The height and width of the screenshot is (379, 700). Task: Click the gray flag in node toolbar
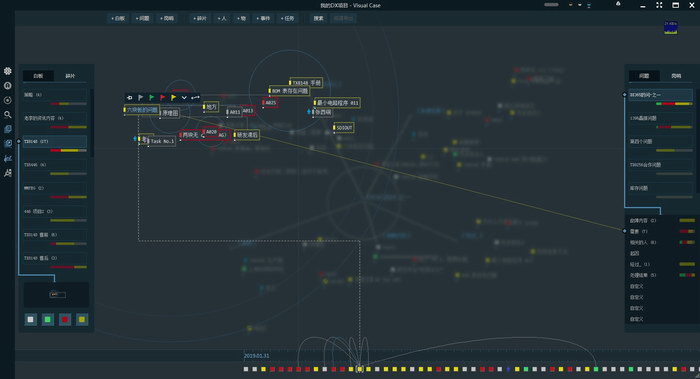click(141, 97)
